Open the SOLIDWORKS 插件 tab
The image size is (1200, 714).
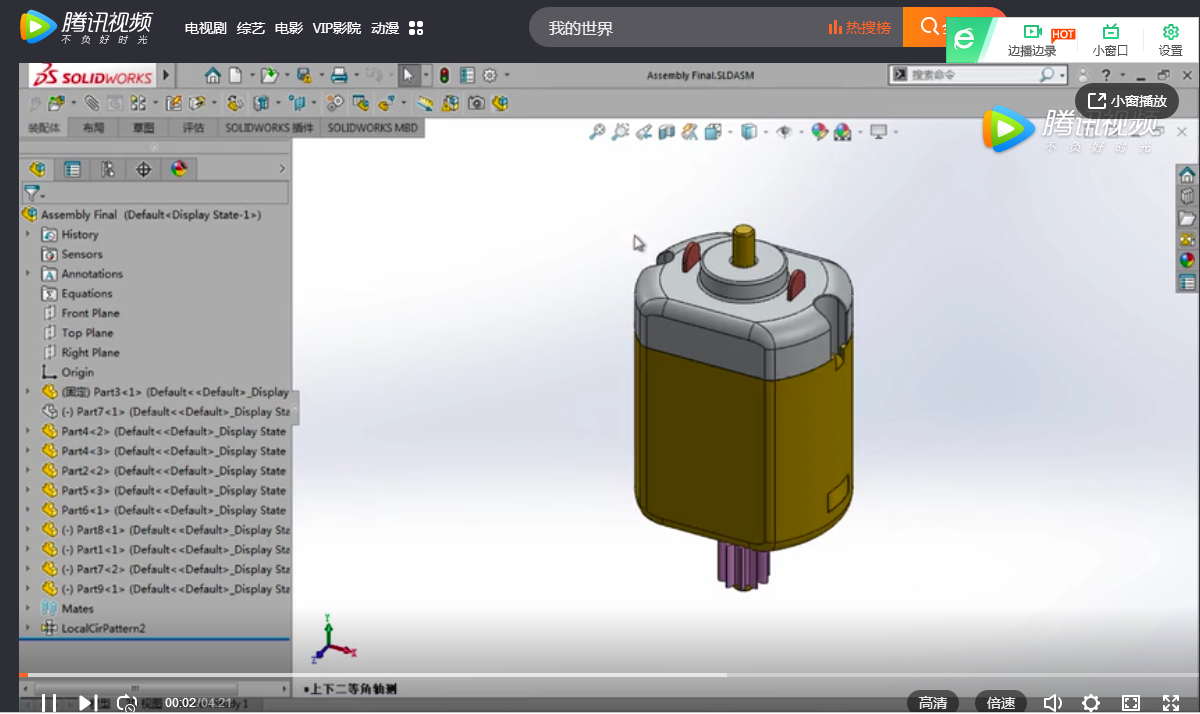tap(269, 128)
